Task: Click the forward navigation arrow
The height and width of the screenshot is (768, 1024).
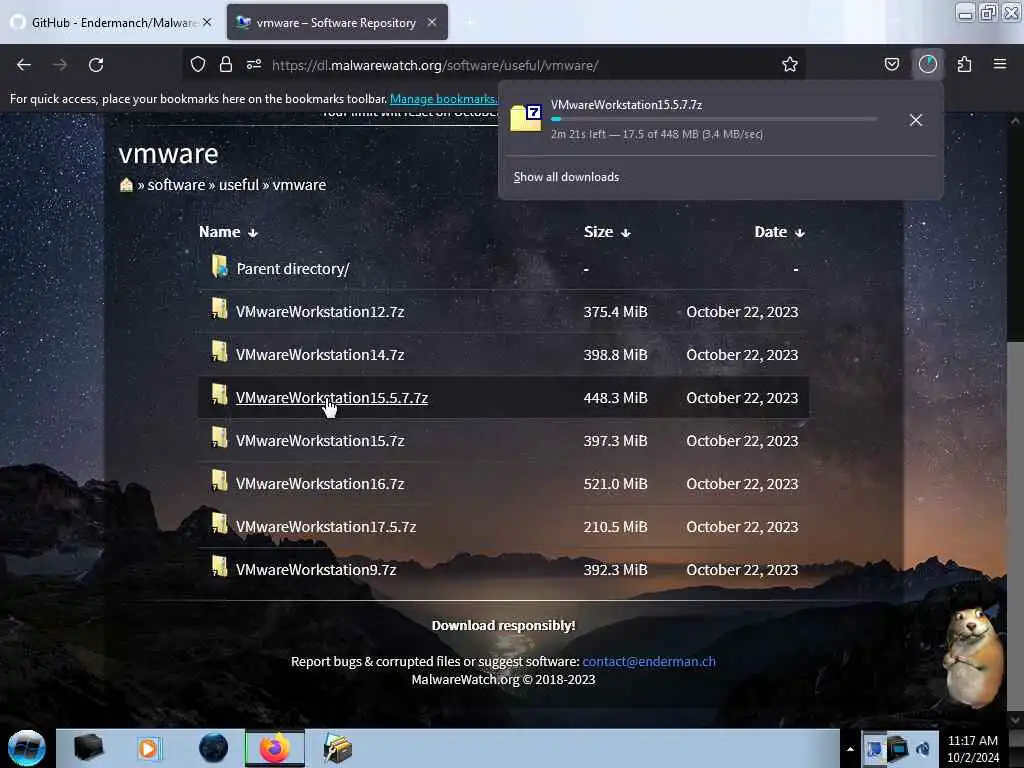Action: coord(60,65)
